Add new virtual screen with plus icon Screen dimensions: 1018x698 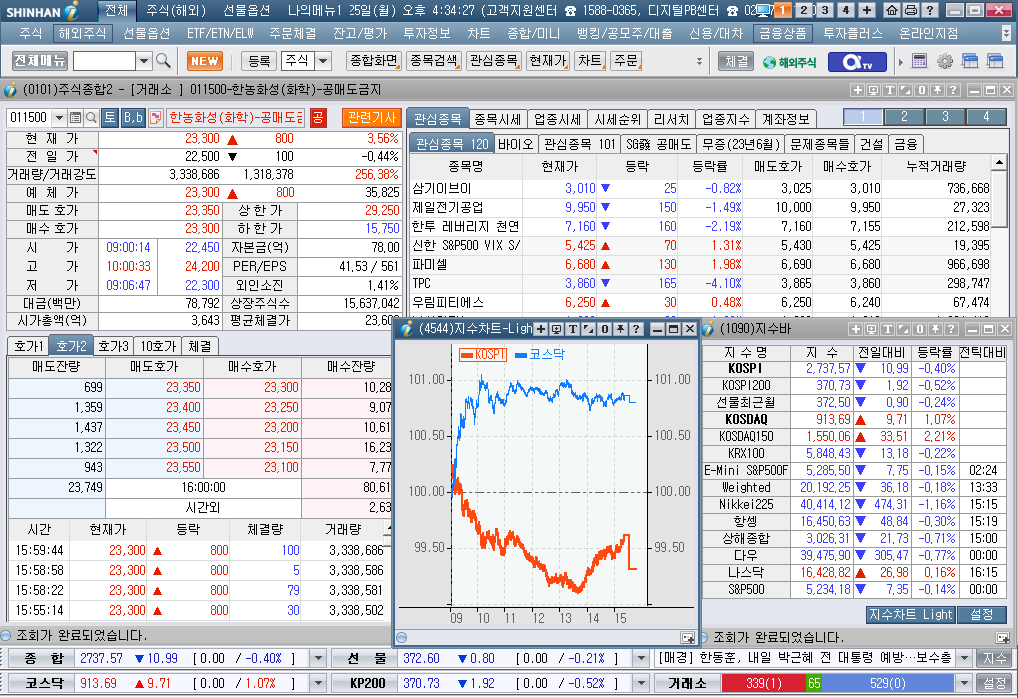click(x=867, y=10)
